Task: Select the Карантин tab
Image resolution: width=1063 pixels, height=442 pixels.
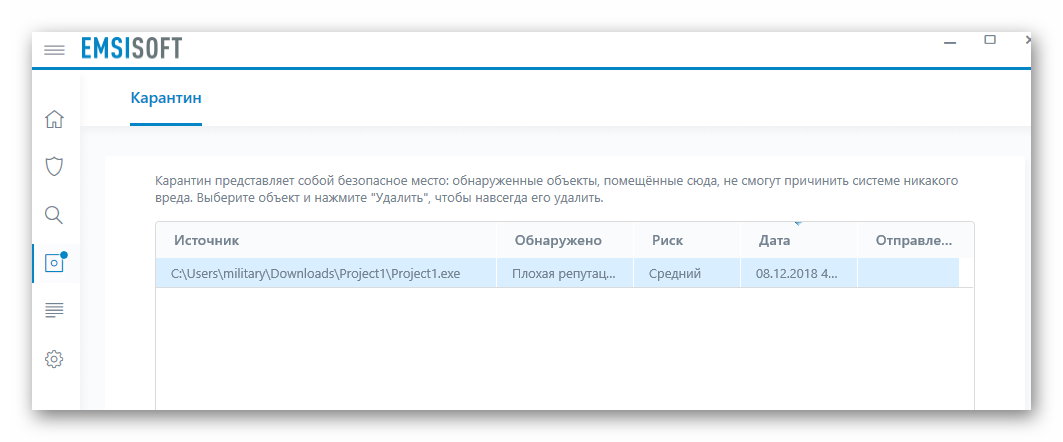Action: tap(166, 98)
